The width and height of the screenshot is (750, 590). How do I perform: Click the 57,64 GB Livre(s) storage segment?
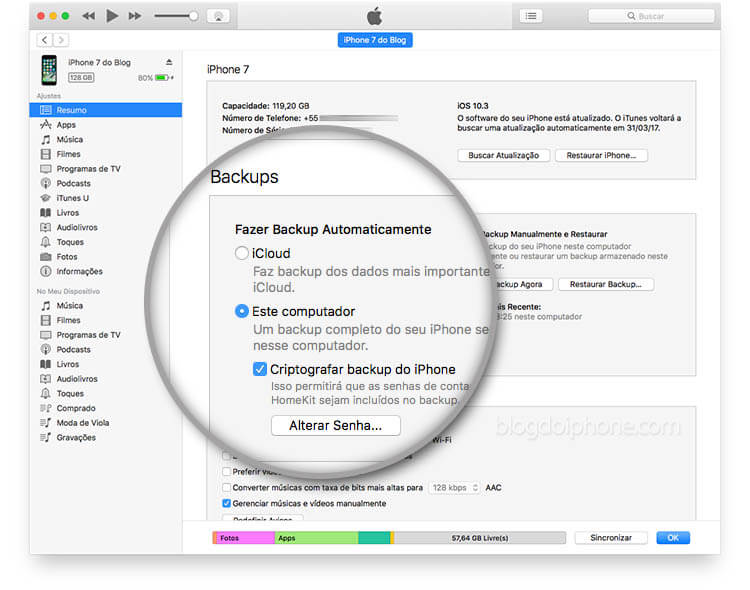coord(480,538)
